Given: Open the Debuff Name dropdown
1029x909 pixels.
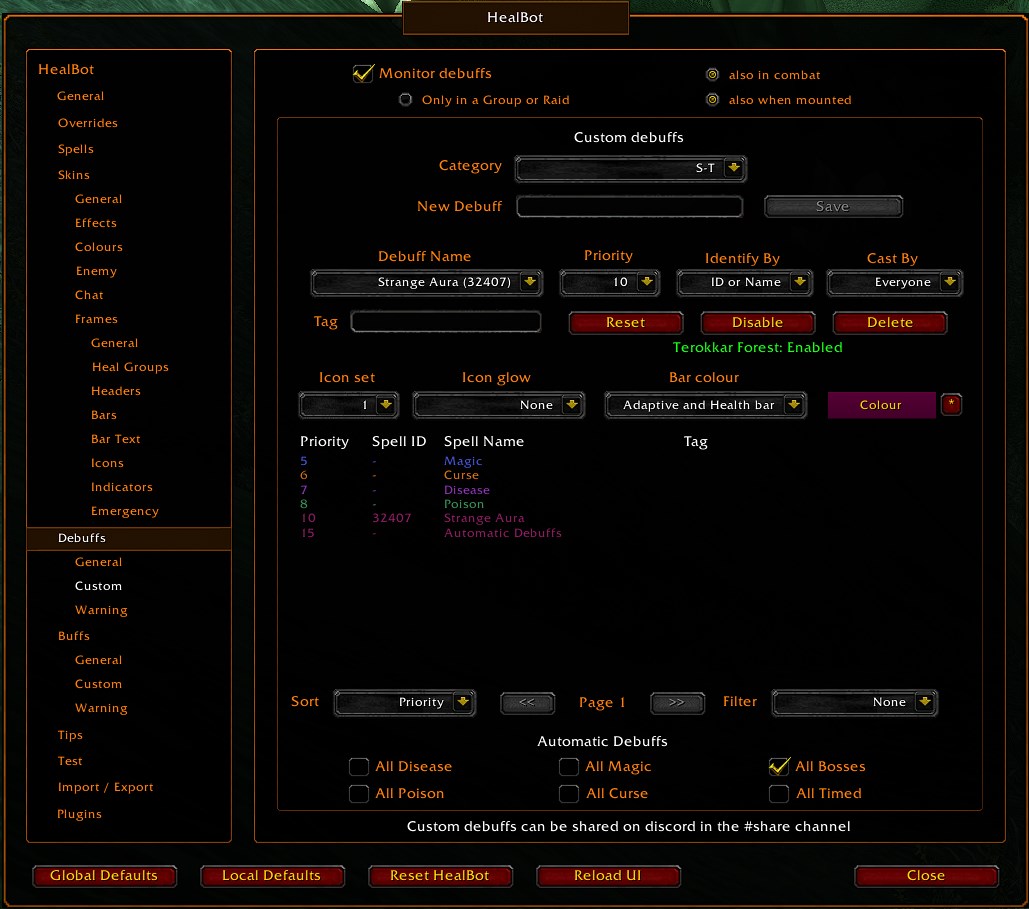Looking at the screenshot, I should [426, 282].
